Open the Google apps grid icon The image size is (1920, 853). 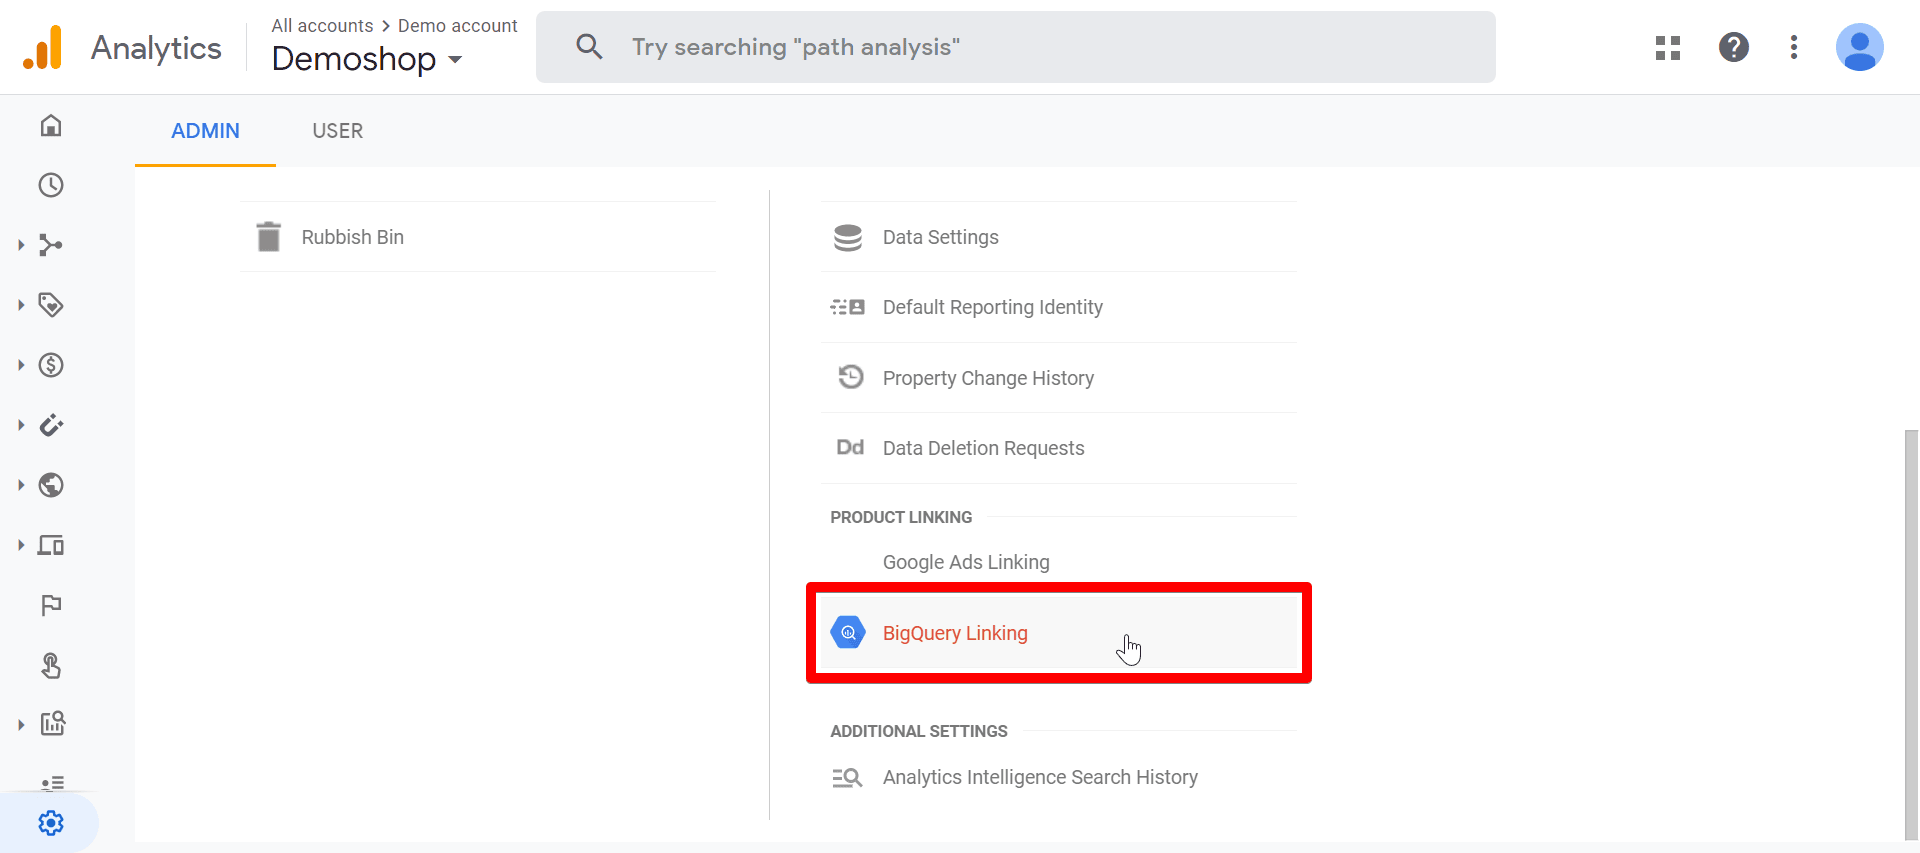[x=1667, y=47]
